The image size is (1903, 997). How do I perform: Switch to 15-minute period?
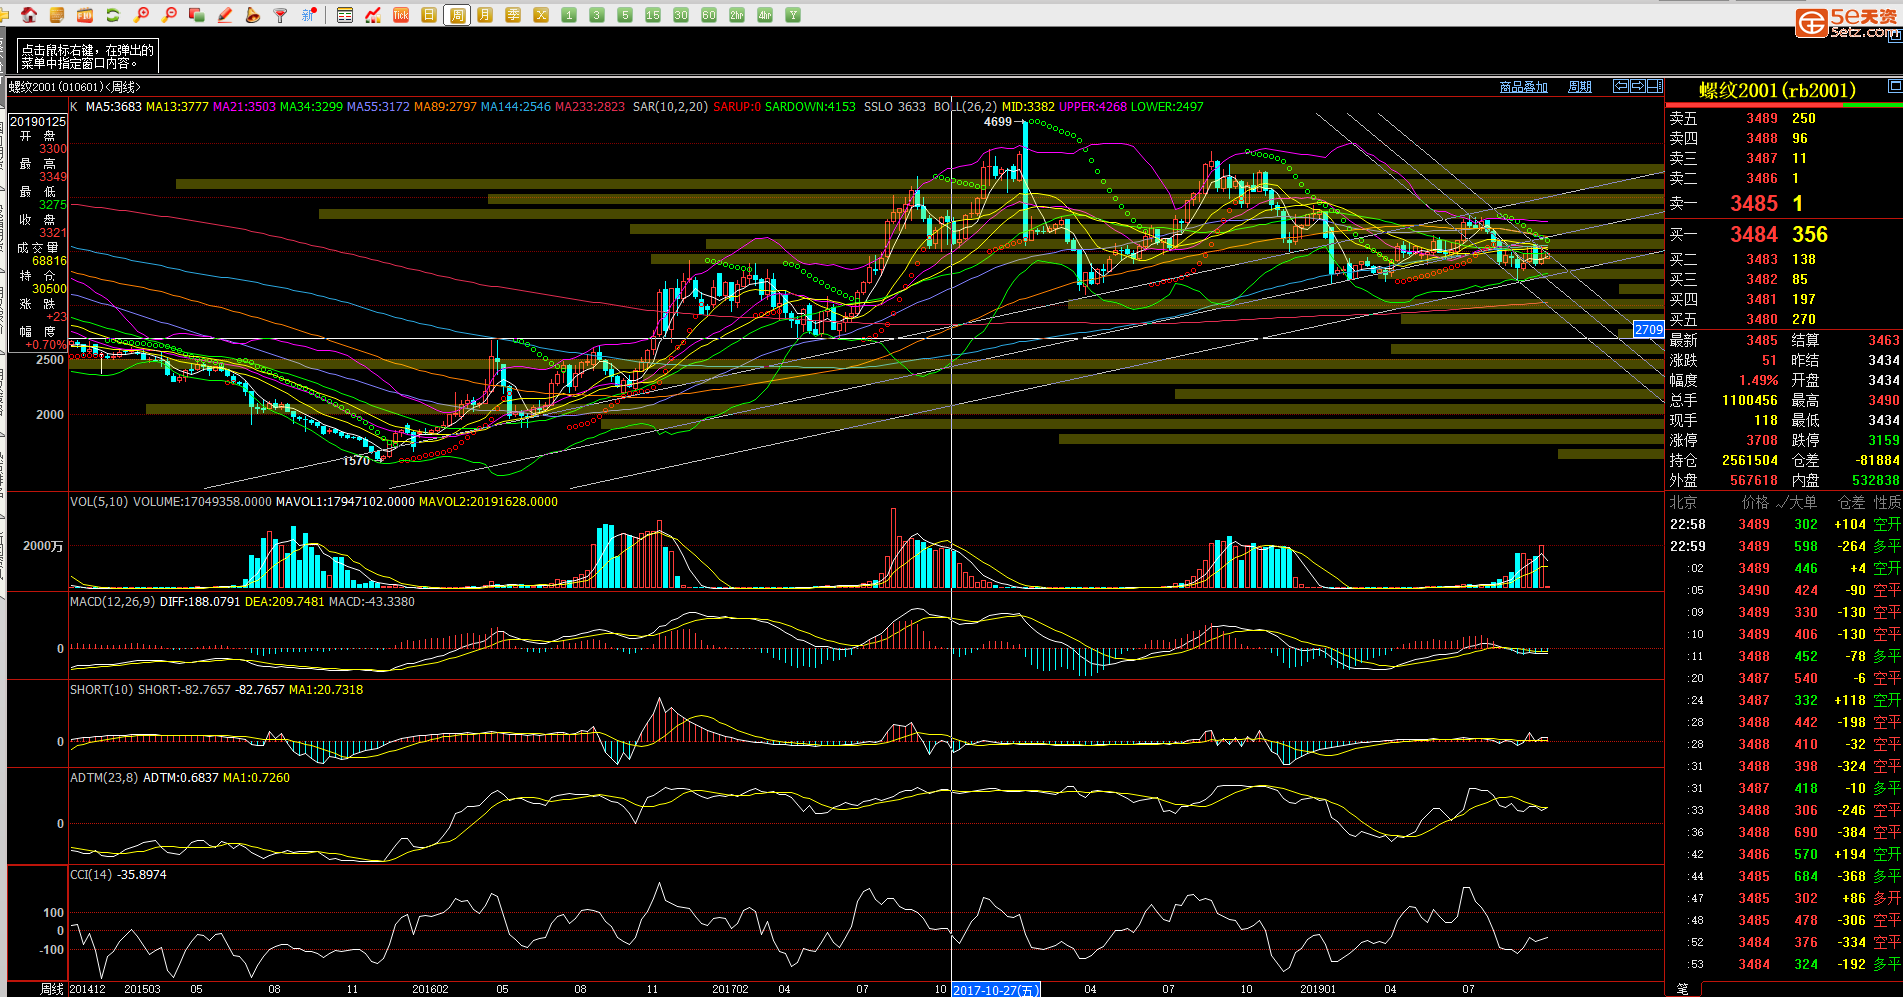point(653,15)
